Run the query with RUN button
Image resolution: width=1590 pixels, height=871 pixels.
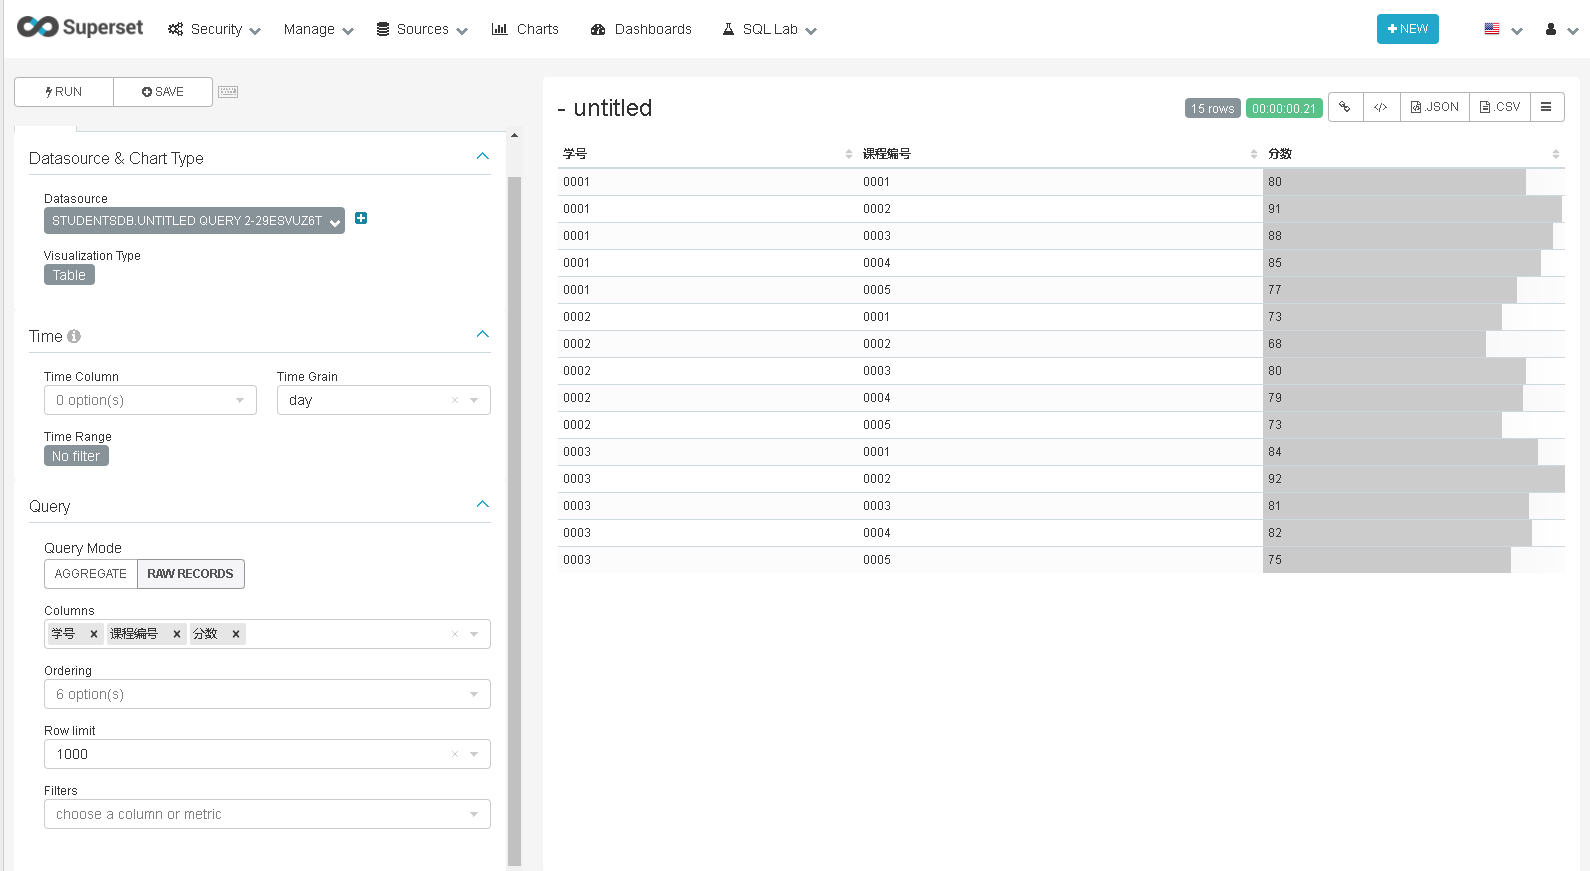point(64,92)
